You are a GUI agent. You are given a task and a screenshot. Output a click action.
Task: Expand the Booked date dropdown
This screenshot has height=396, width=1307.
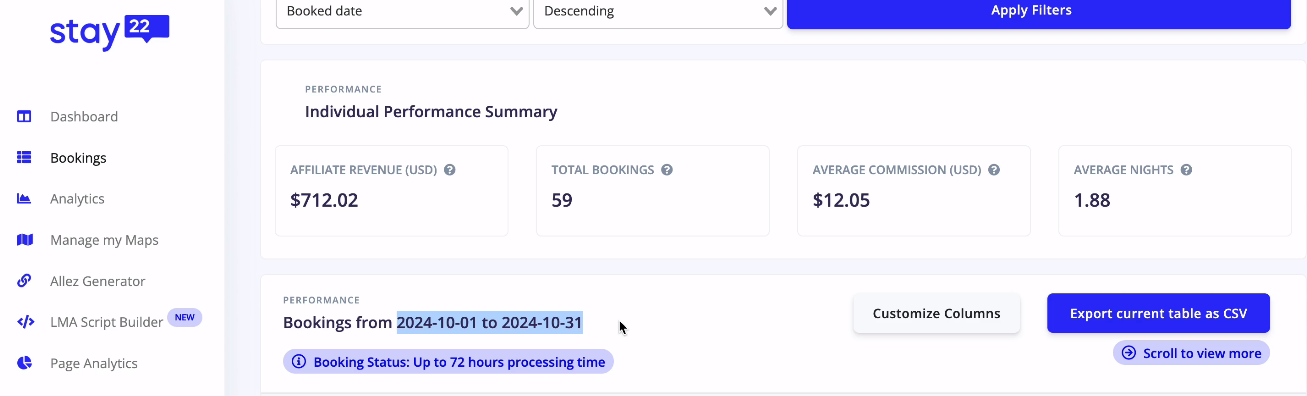click(403, 12)
